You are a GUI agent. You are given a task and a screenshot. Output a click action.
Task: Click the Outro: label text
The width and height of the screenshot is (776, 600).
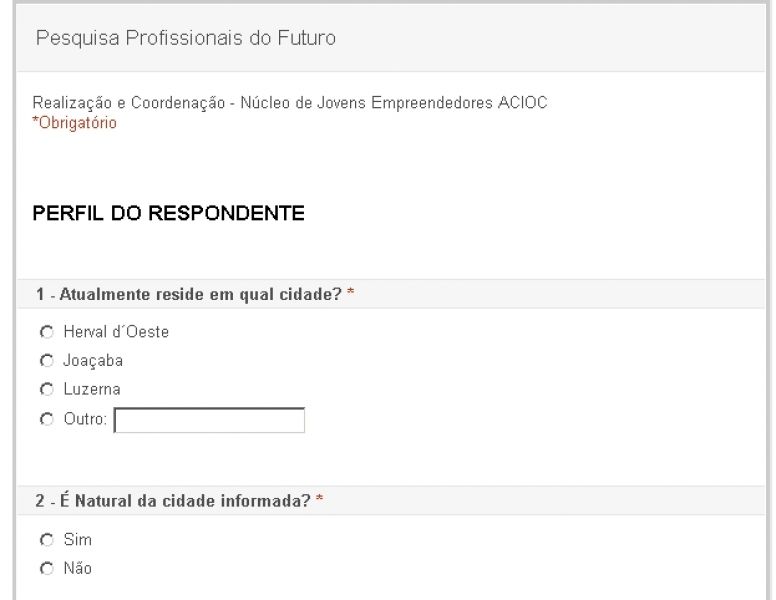tap(86, 421)
